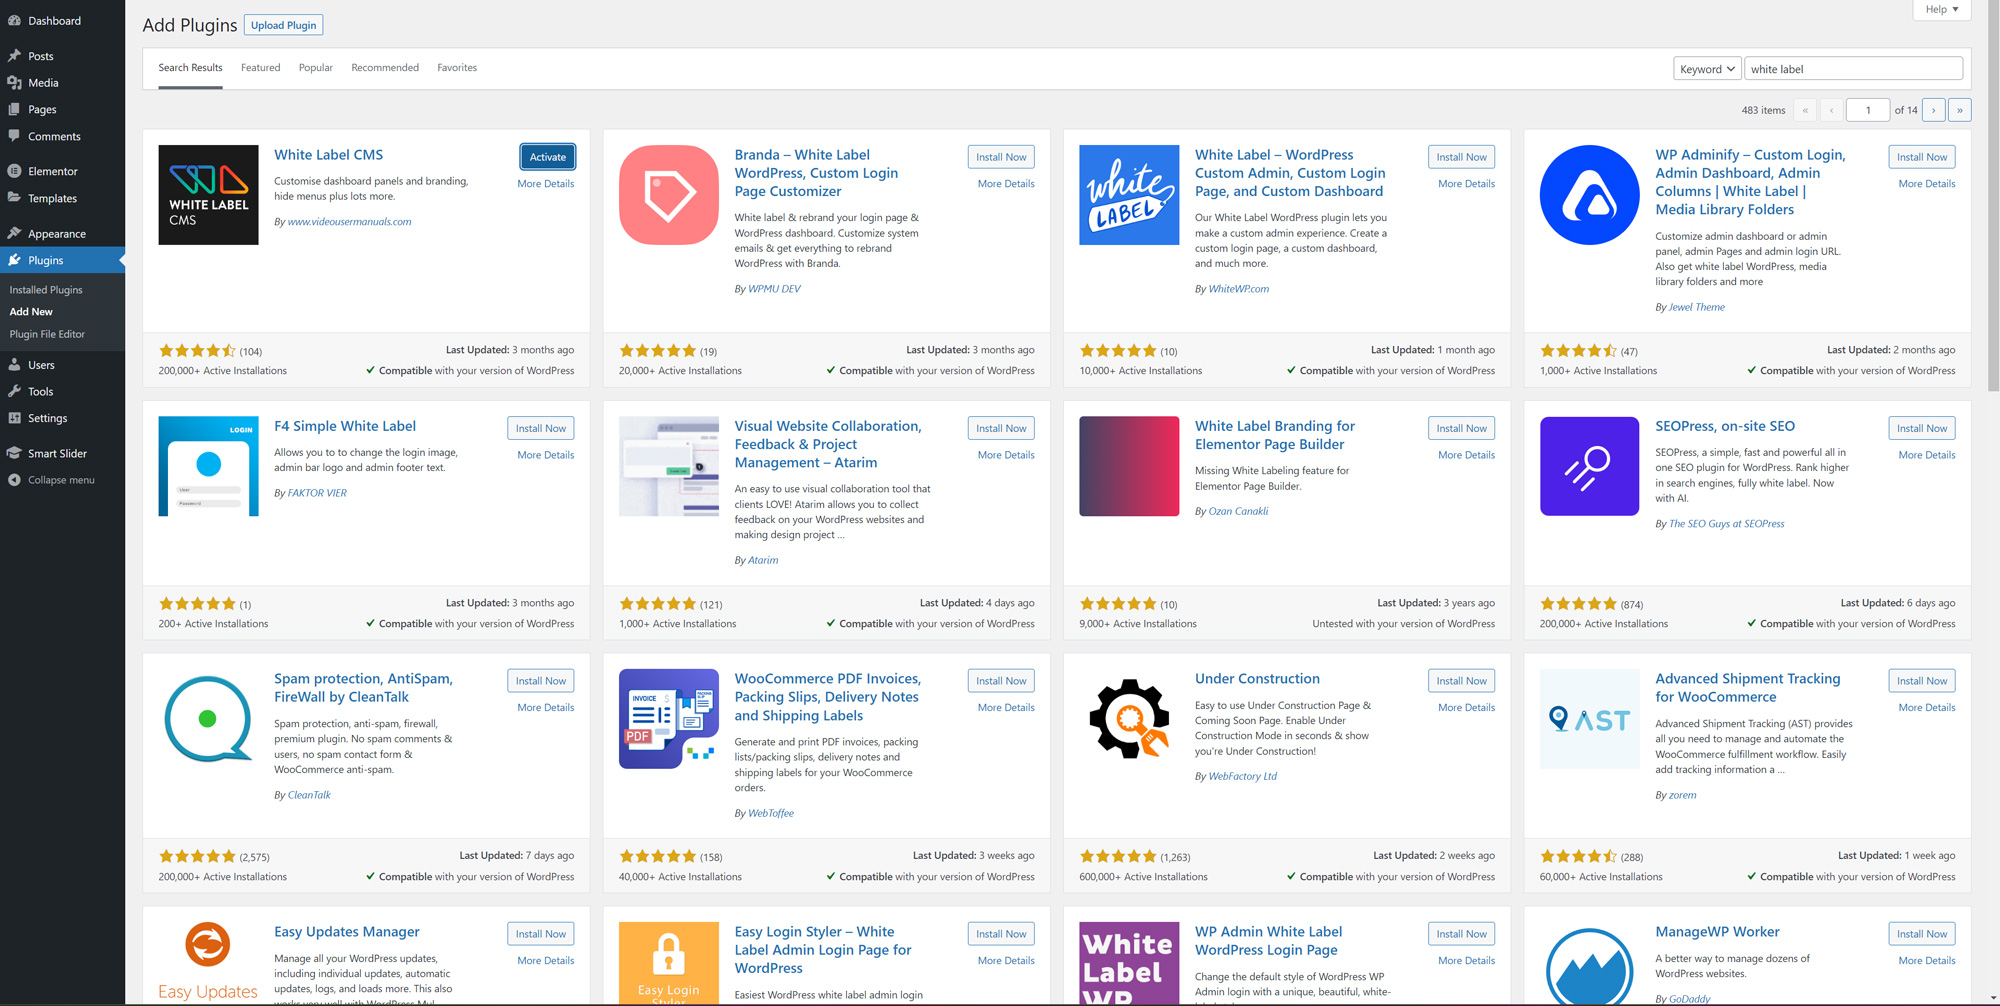Click the SEOPress purple logo

tap(1590, 466)
